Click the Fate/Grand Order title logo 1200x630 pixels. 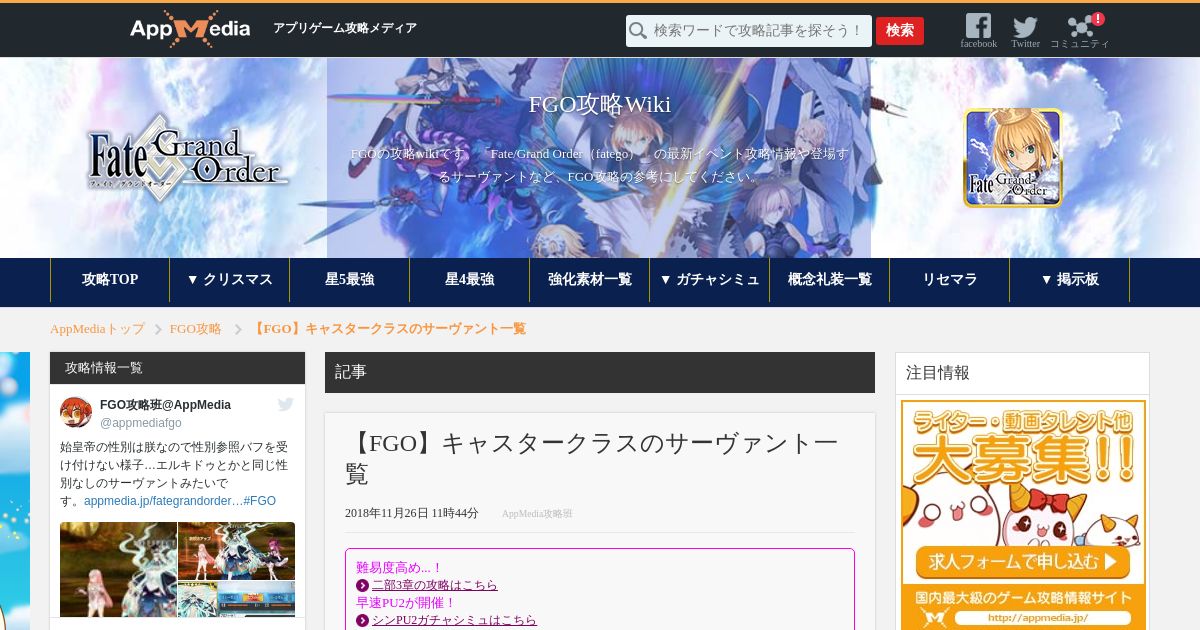pos(188,158)
